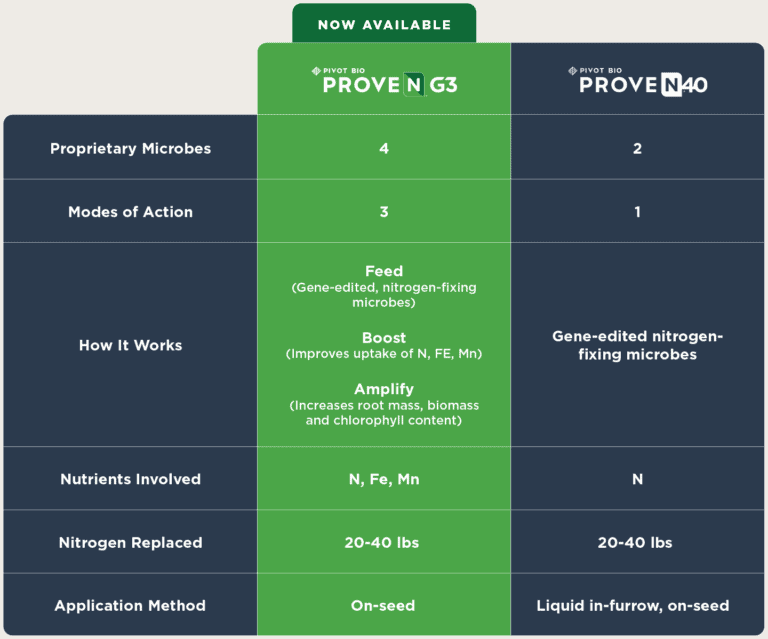768x639 pixels.
Task: Click the 'N, Fe, Mn' nutrients cell
Action: pyautogui.click(x=384, y=479)
